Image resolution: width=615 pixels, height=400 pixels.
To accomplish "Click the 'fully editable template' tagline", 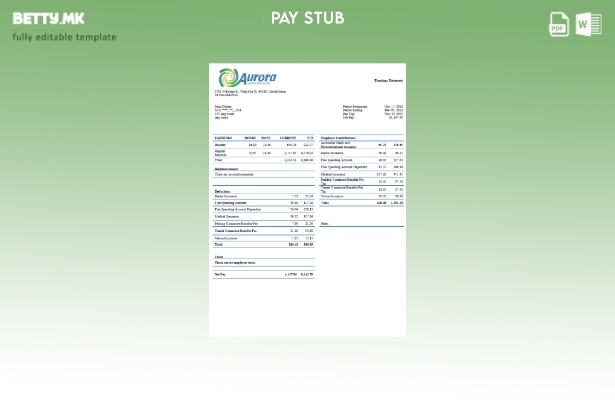I will tap(64, 37).
